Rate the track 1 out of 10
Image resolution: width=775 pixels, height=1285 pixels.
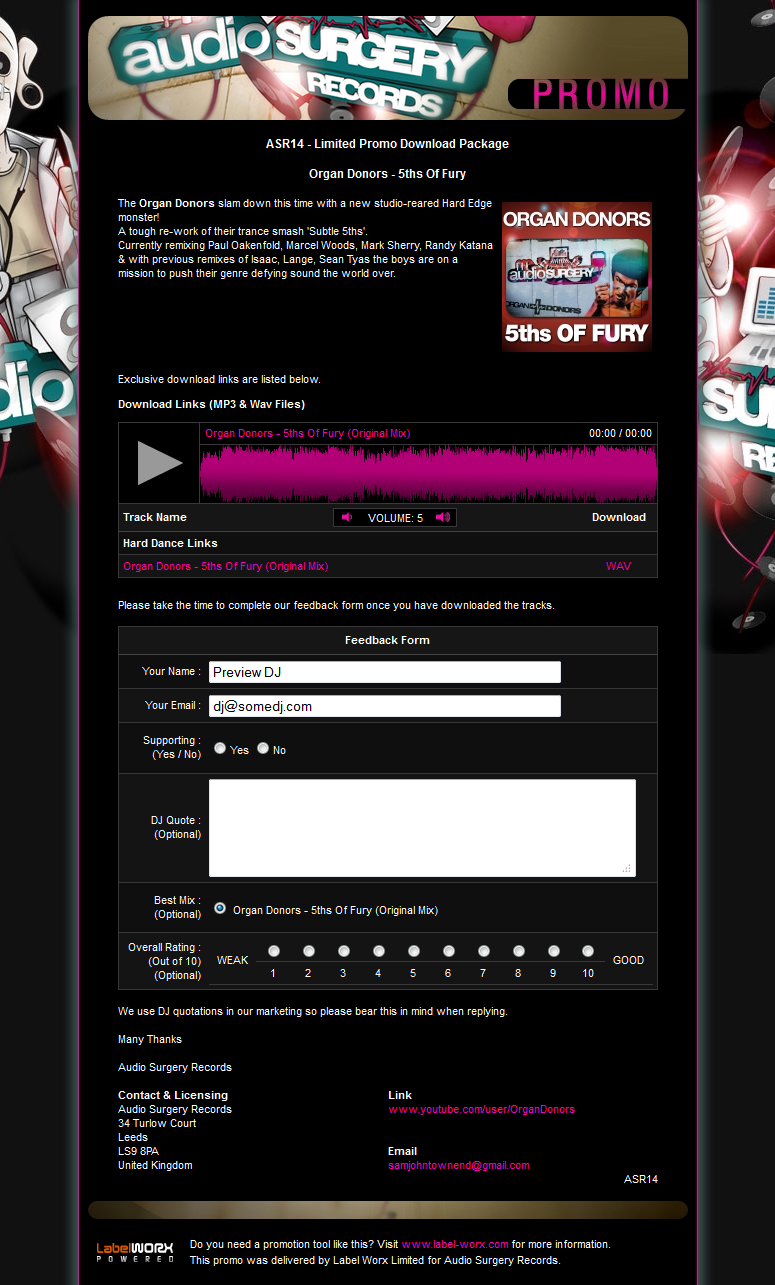point(274,951)
